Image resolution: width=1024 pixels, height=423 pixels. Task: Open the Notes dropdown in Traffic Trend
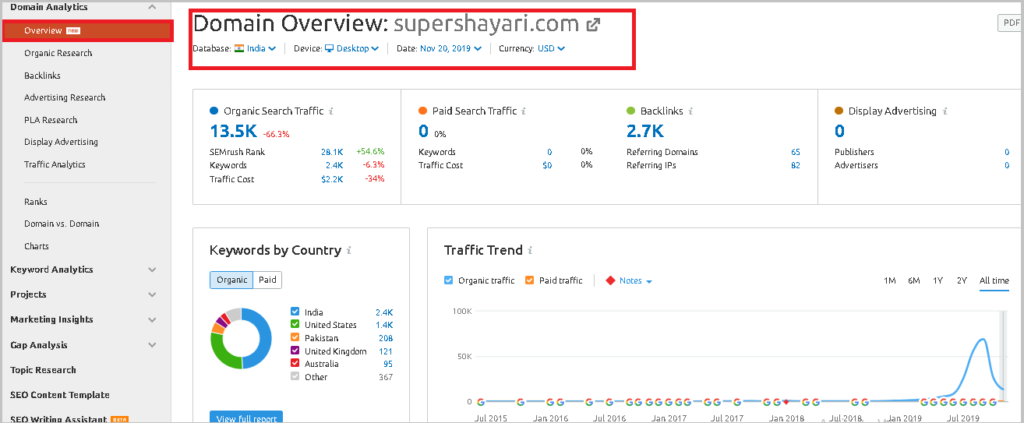[635, 281]
